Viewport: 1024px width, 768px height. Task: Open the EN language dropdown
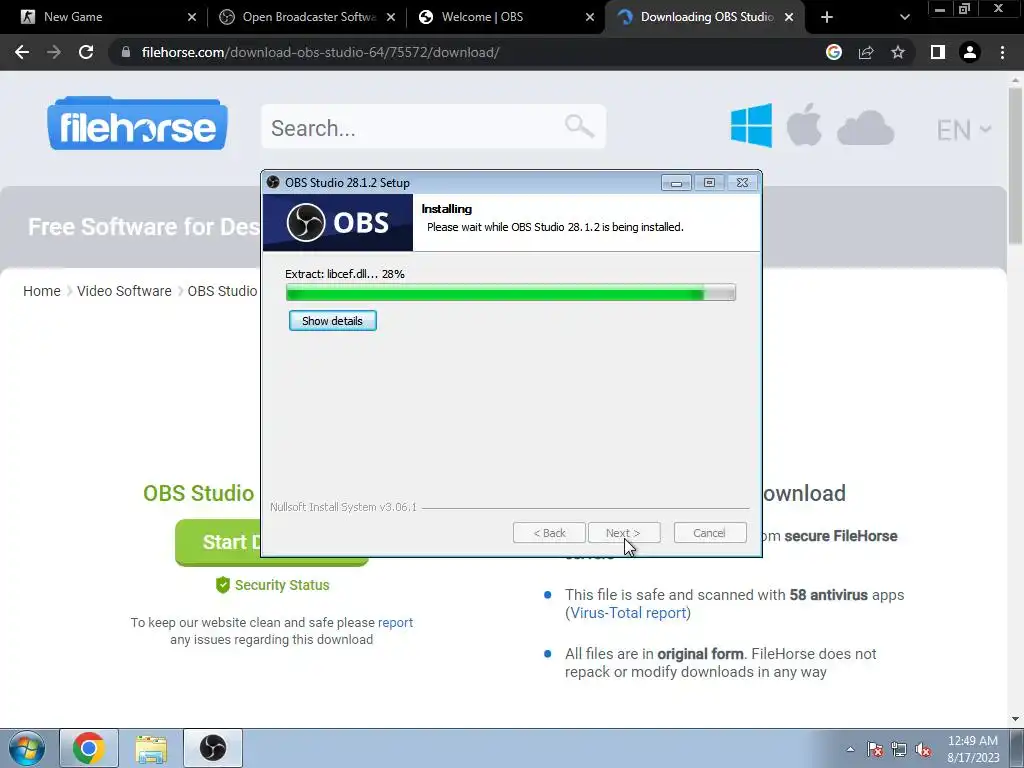coord(963,130)
